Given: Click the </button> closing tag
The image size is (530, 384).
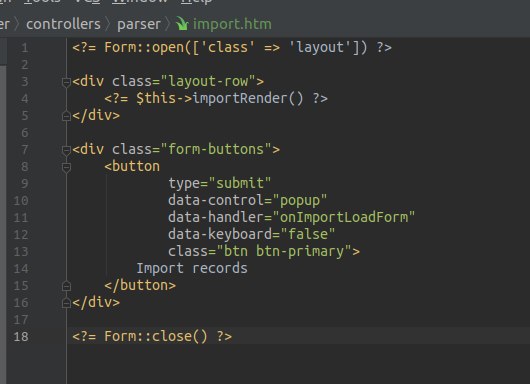Looking at the screenshot, I should click(x=140, y=286).
